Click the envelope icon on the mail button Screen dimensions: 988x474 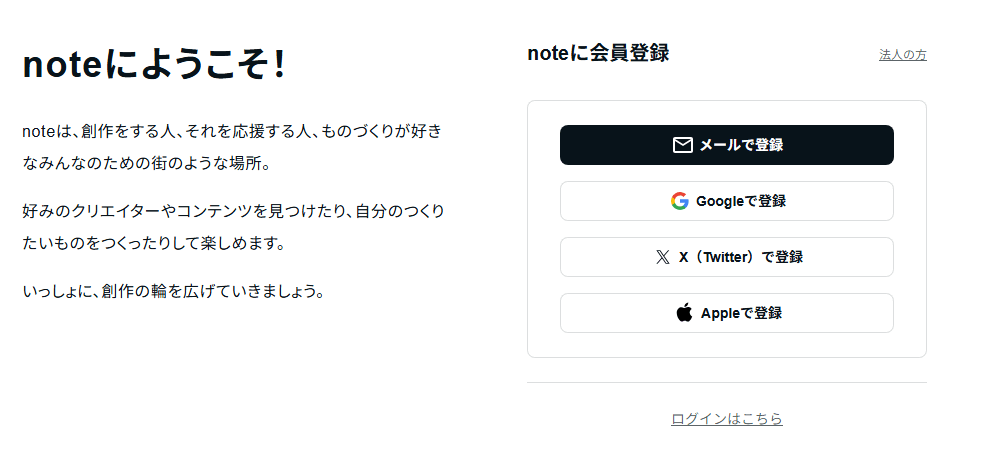[x=683, y=145]
